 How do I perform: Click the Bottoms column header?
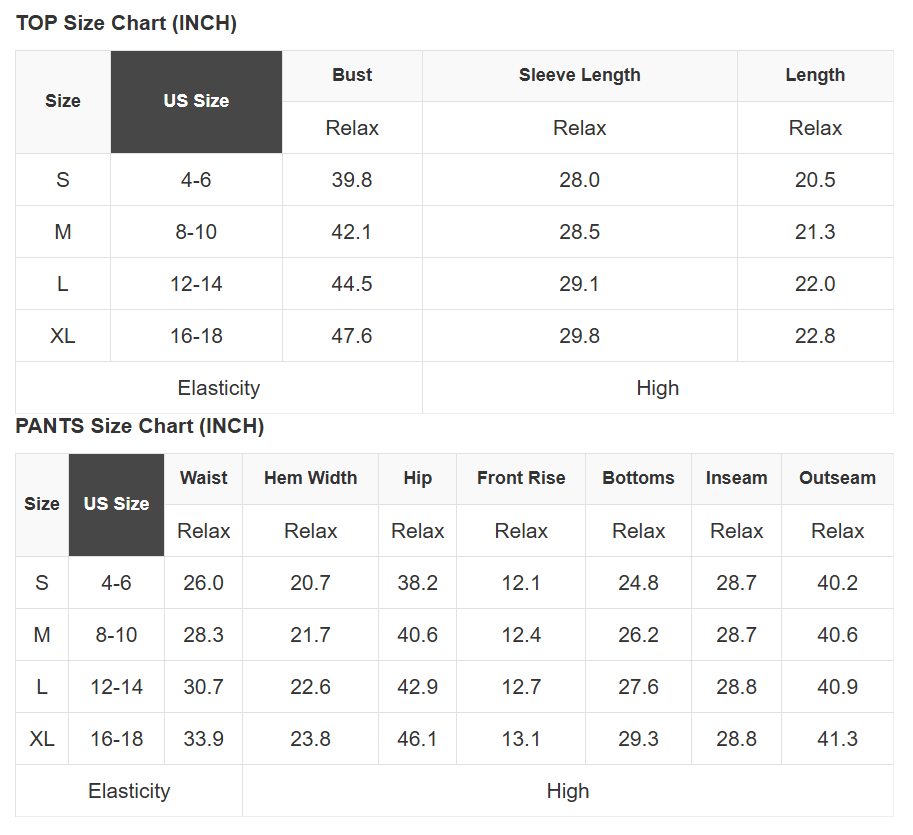638,478
